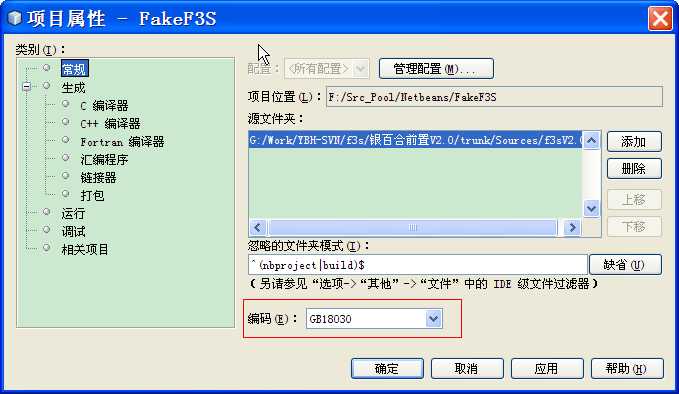Click source list scroll down arrow

click(591, 209)
